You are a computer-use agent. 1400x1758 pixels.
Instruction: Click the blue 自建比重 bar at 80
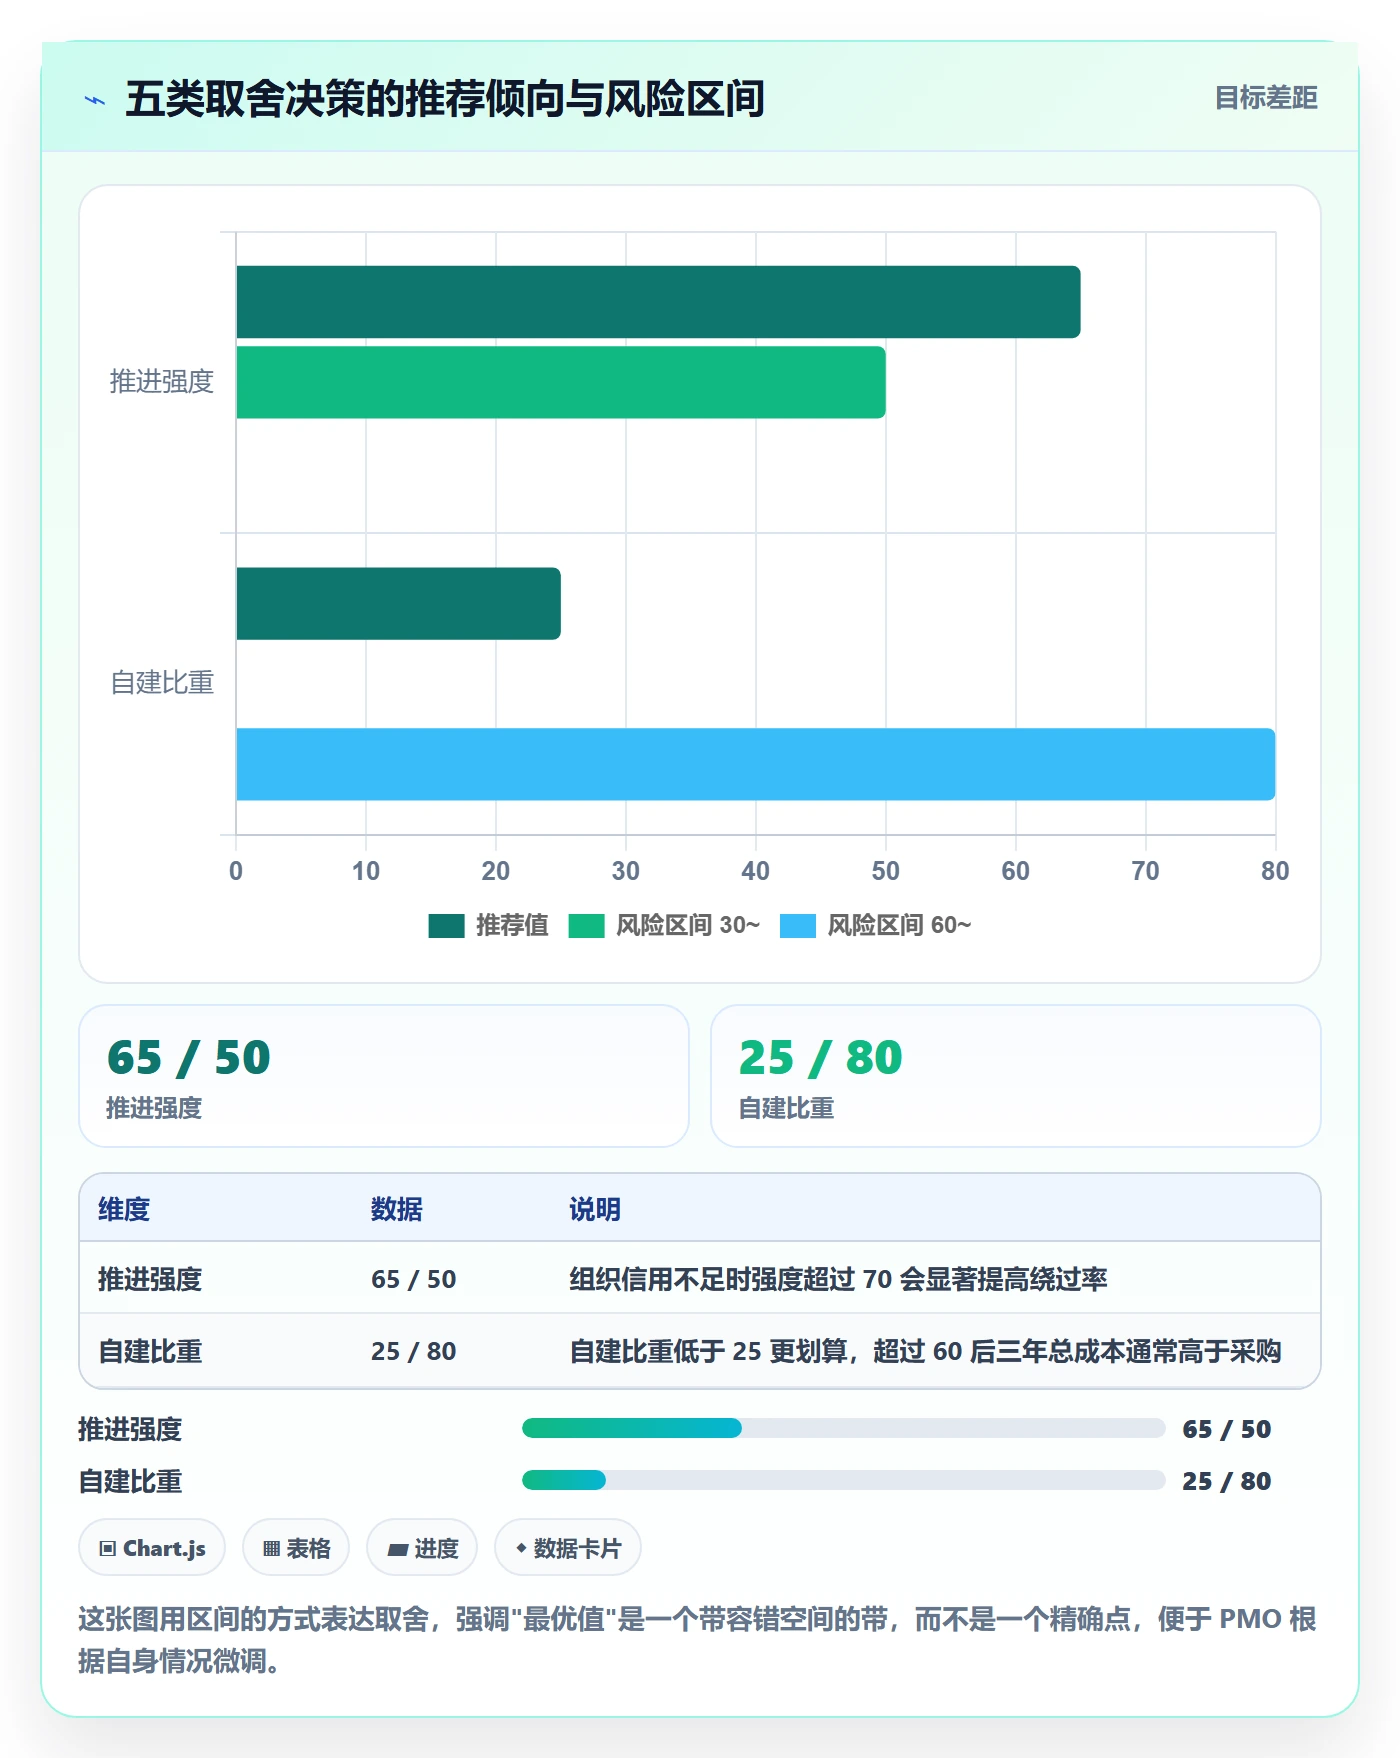click(756, 764)
